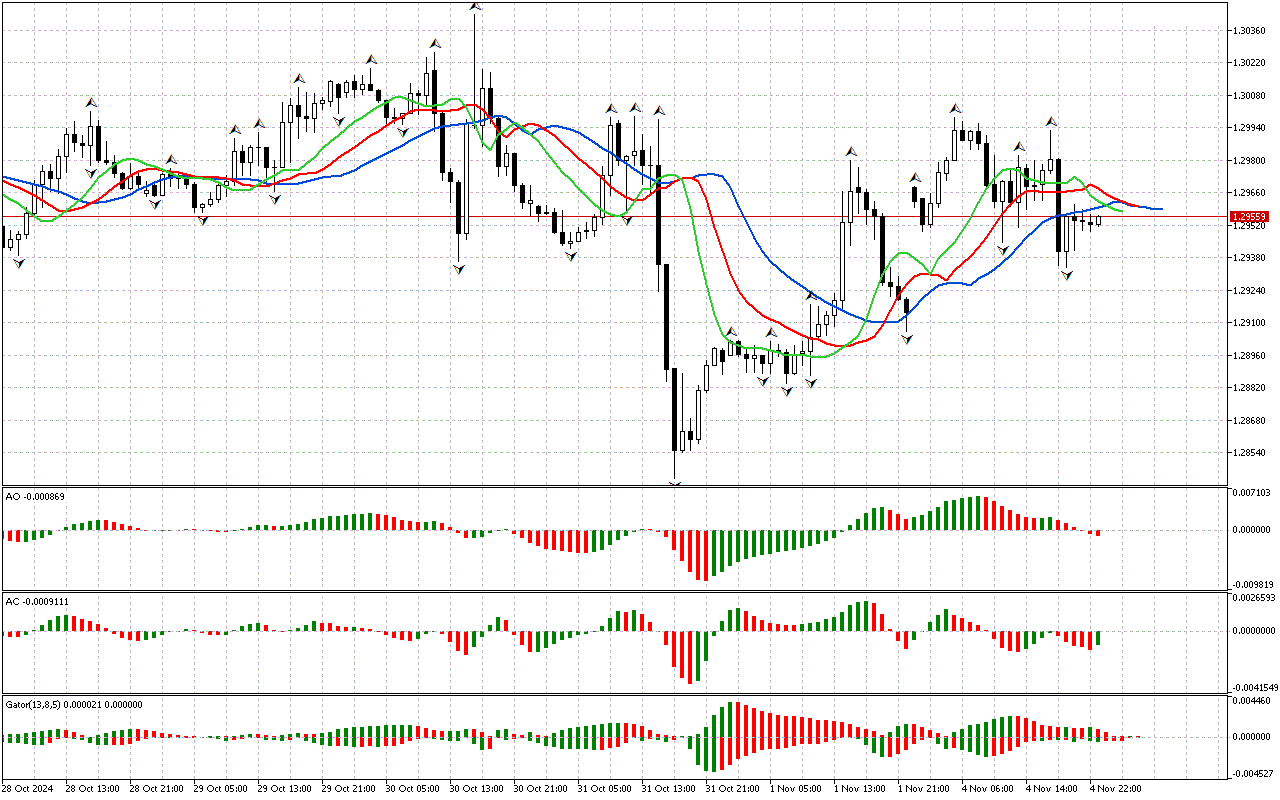Image resolution: width=1280 pixels, height=800 pixels.
Task: Click price scale value 1.29380
Action: [1251, 258]
